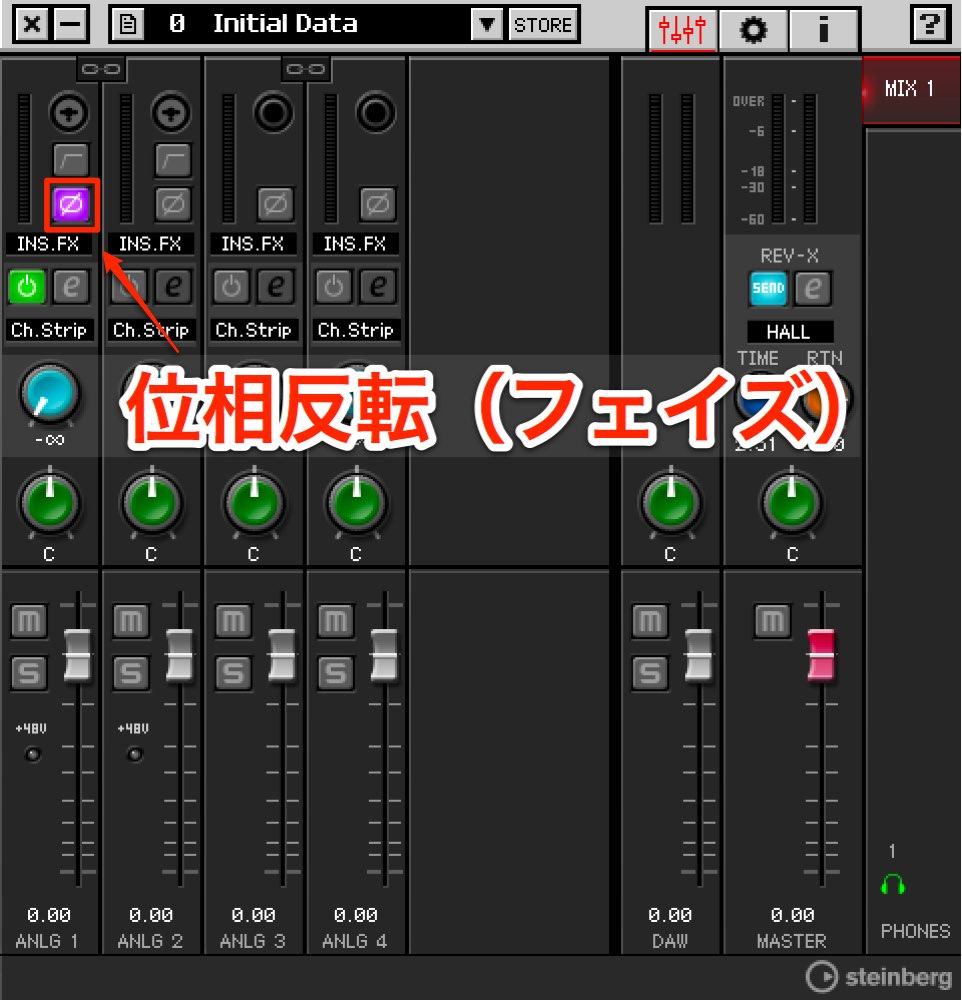Turn on effect power on ANLG 4
Screen dimensions: 962x1000
(334, 286)
